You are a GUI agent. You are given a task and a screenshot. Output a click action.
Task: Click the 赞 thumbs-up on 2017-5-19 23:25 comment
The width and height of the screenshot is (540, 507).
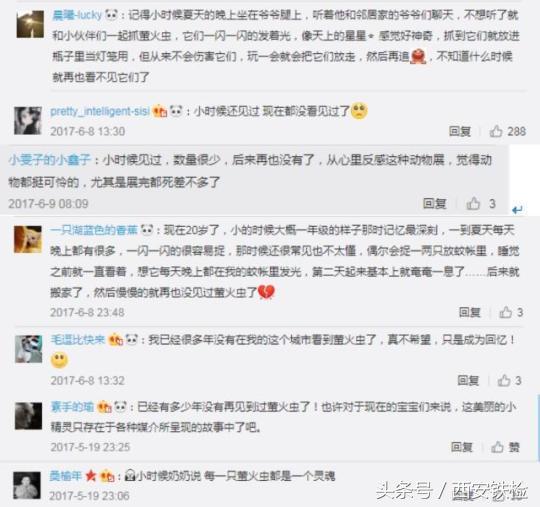click(497, 447)
